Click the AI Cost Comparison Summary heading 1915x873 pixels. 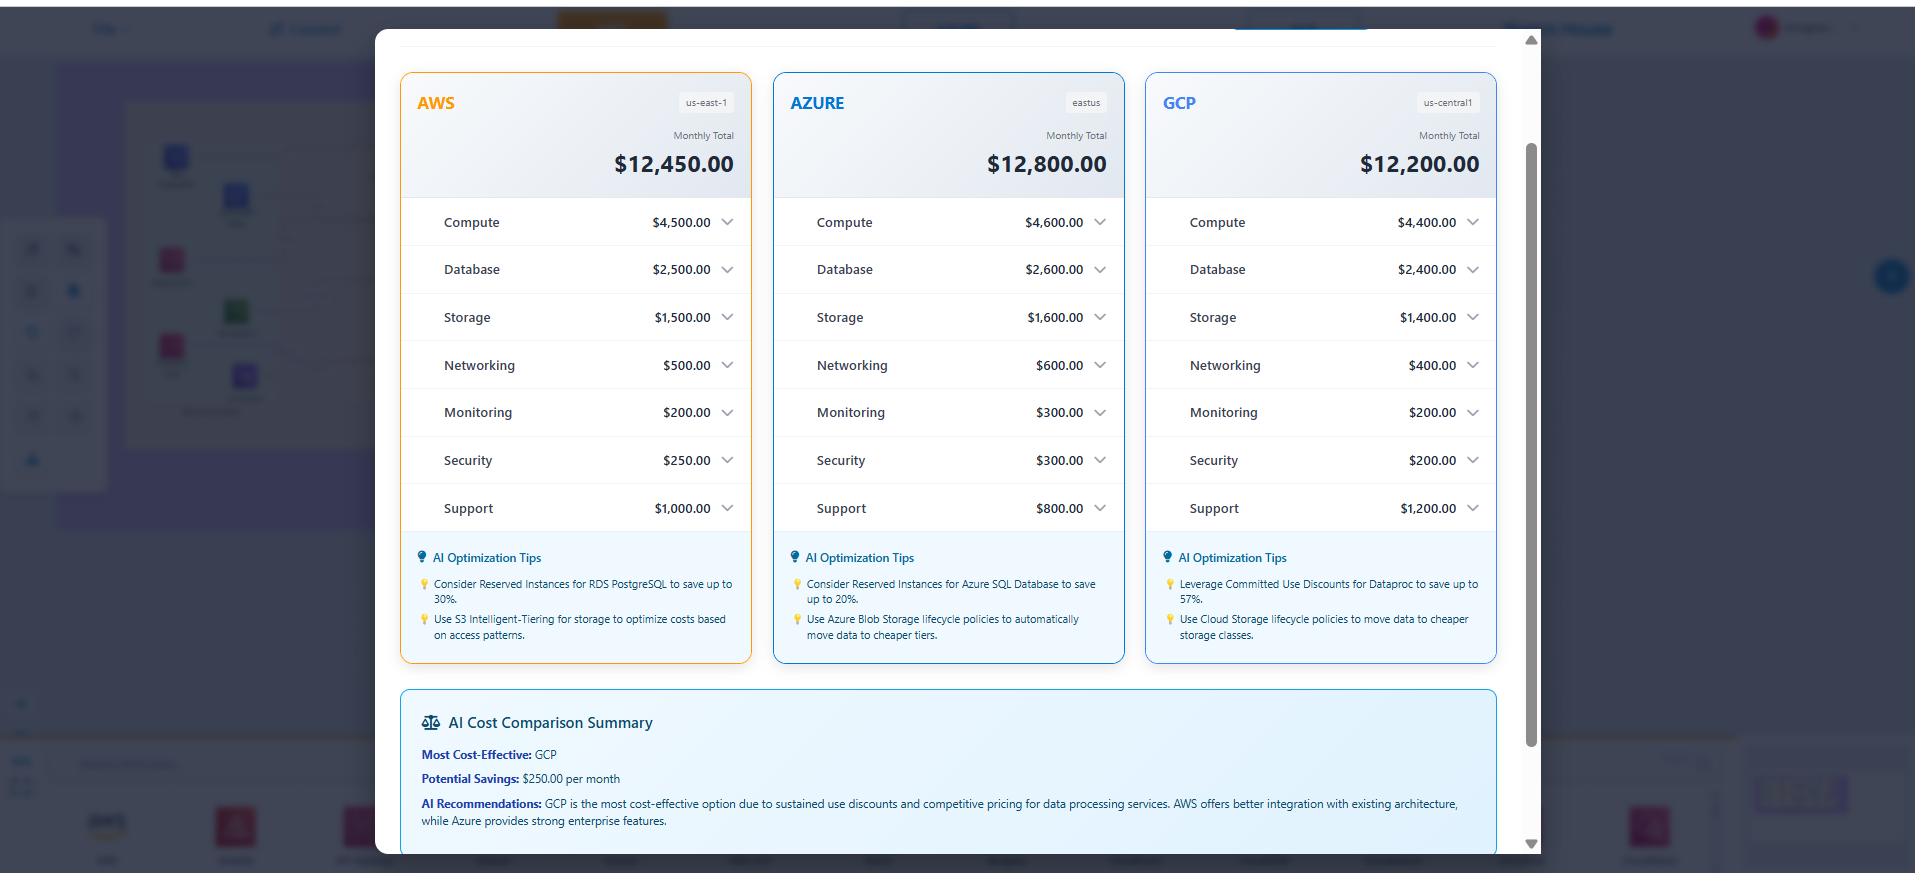[550, 722]
